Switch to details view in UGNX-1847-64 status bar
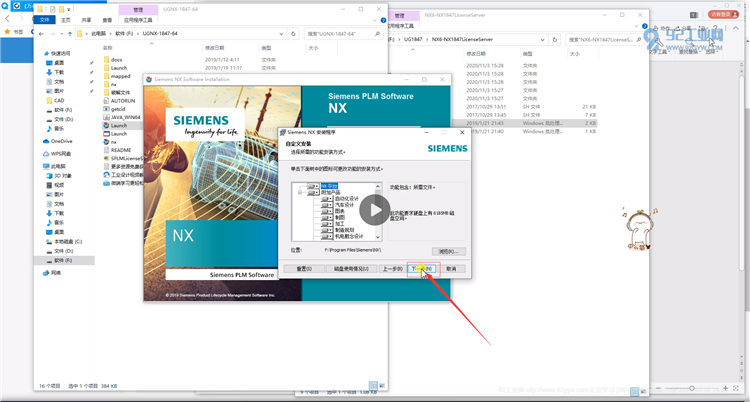 tap(373, 385)
